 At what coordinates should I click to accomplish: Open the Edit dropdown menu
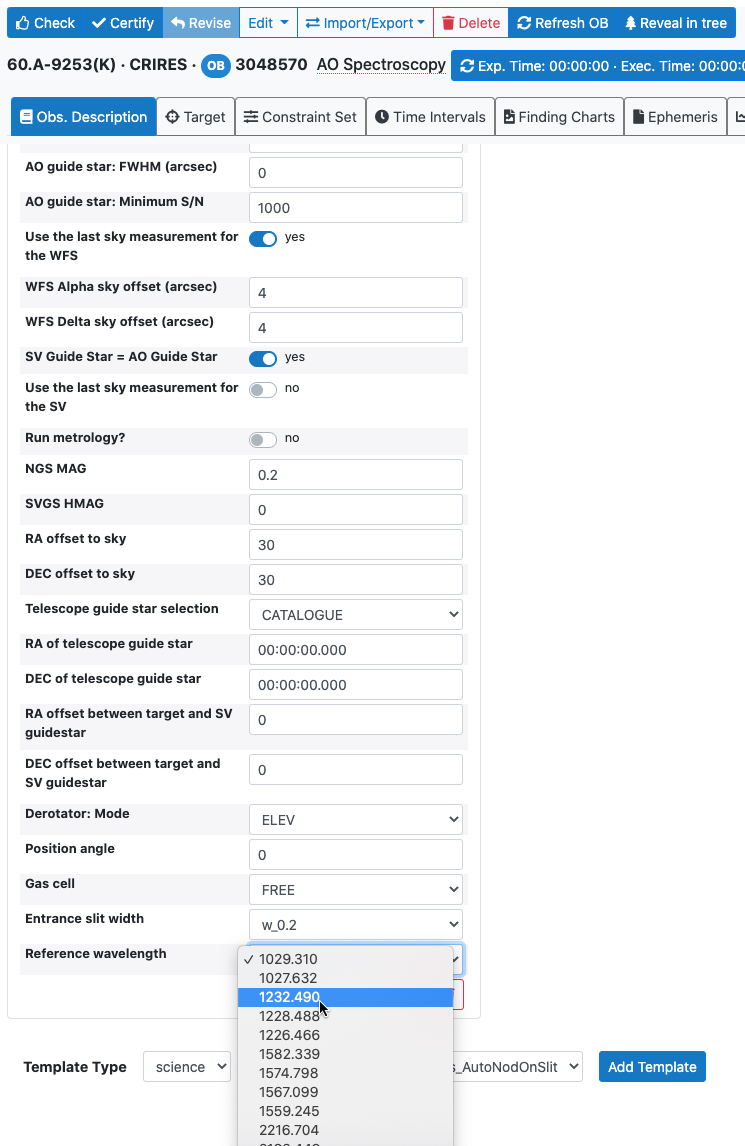(x=268, y=22)
